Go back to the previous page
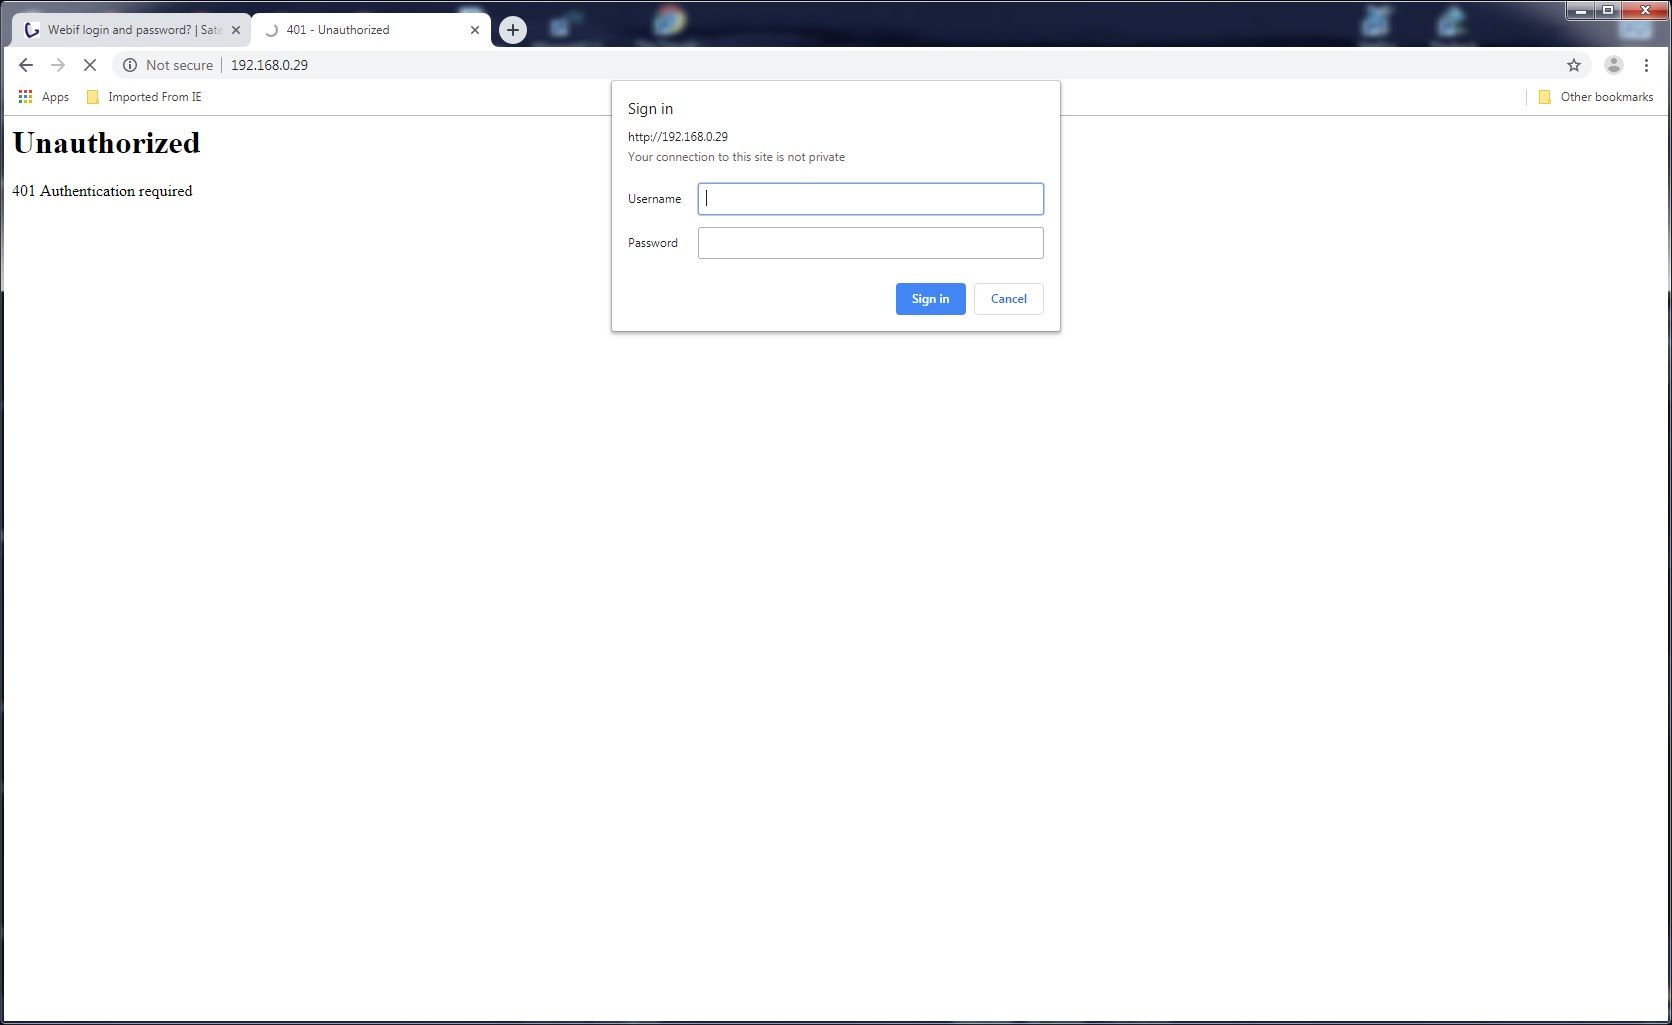Image resolution: width=1672 pixels, height=1025 pixels. [26, 65]
